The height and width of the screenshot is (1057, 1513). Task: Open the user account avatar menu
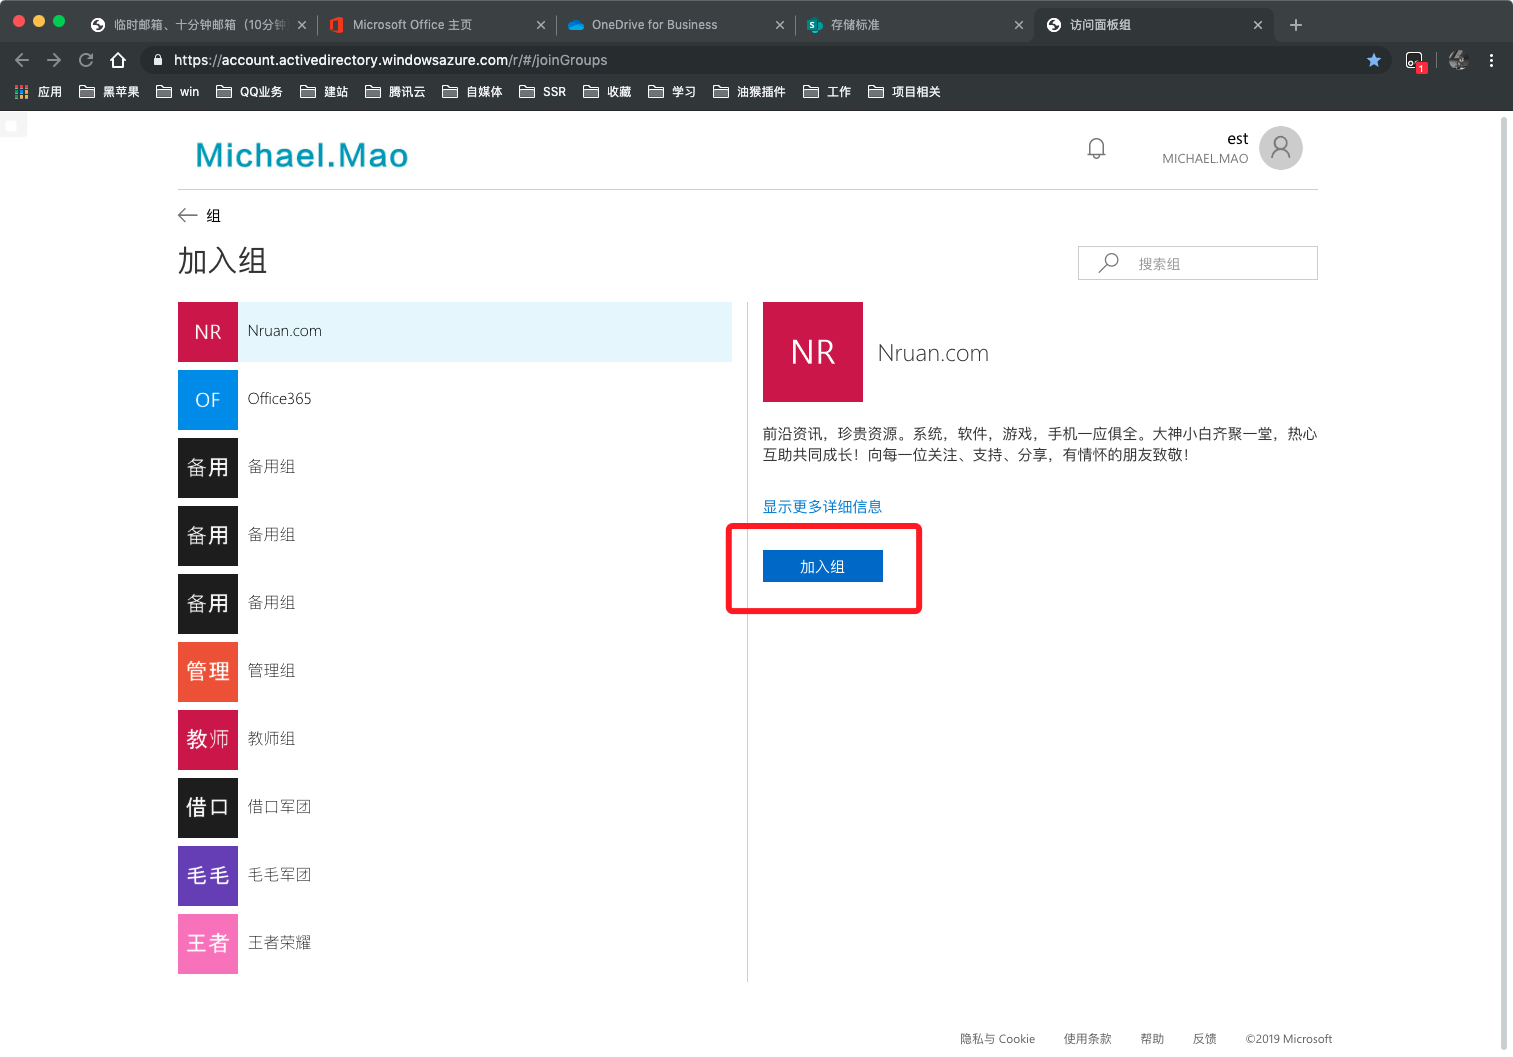click(x=1280, y=148)
